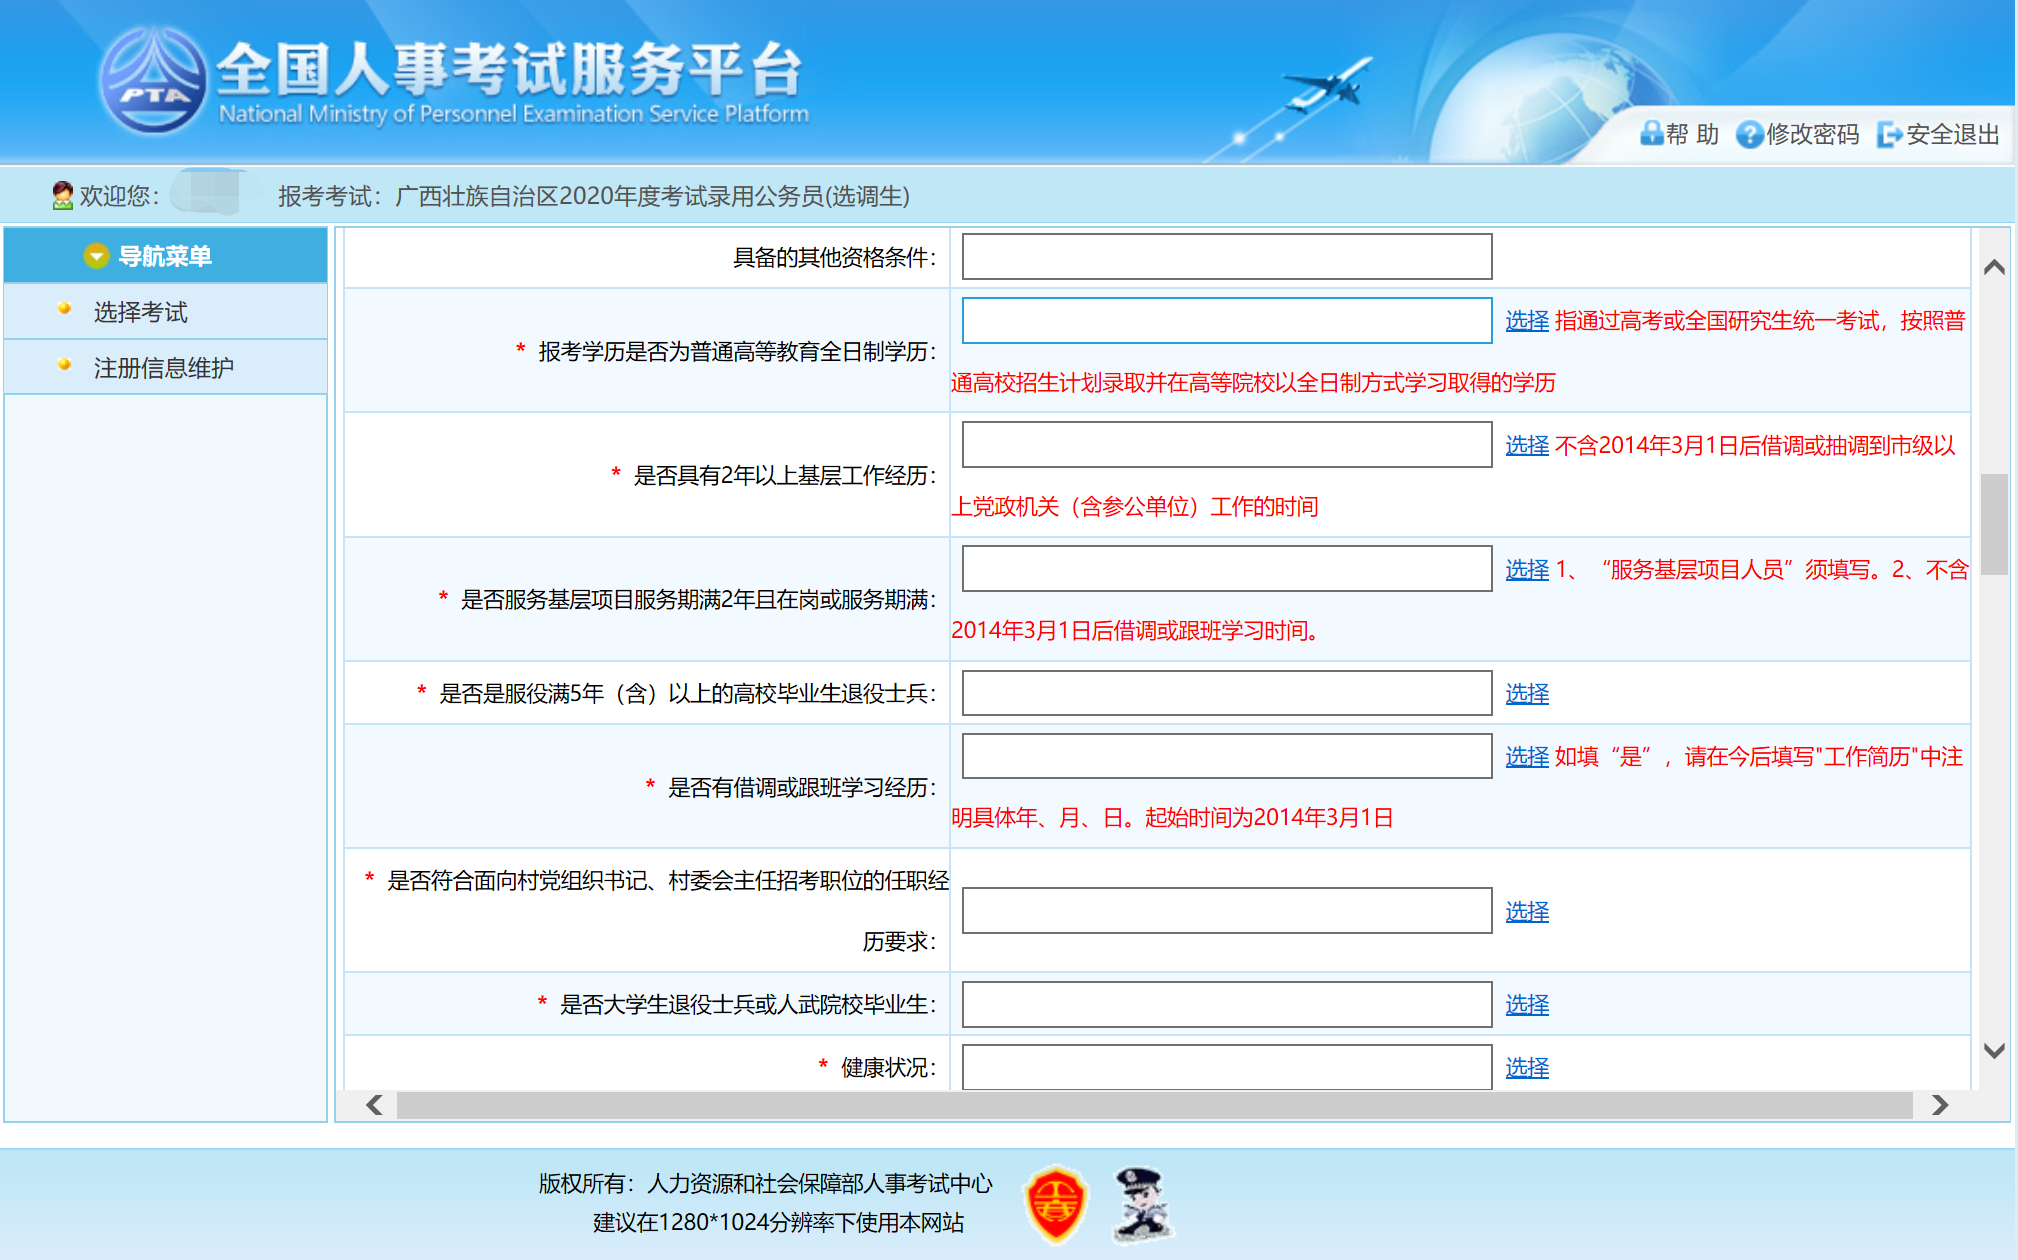This screenshot has width=2018, height=1260.
Task: Click 选择 for 村党组织书记任职经历要求
Action: coord(1527,911)
